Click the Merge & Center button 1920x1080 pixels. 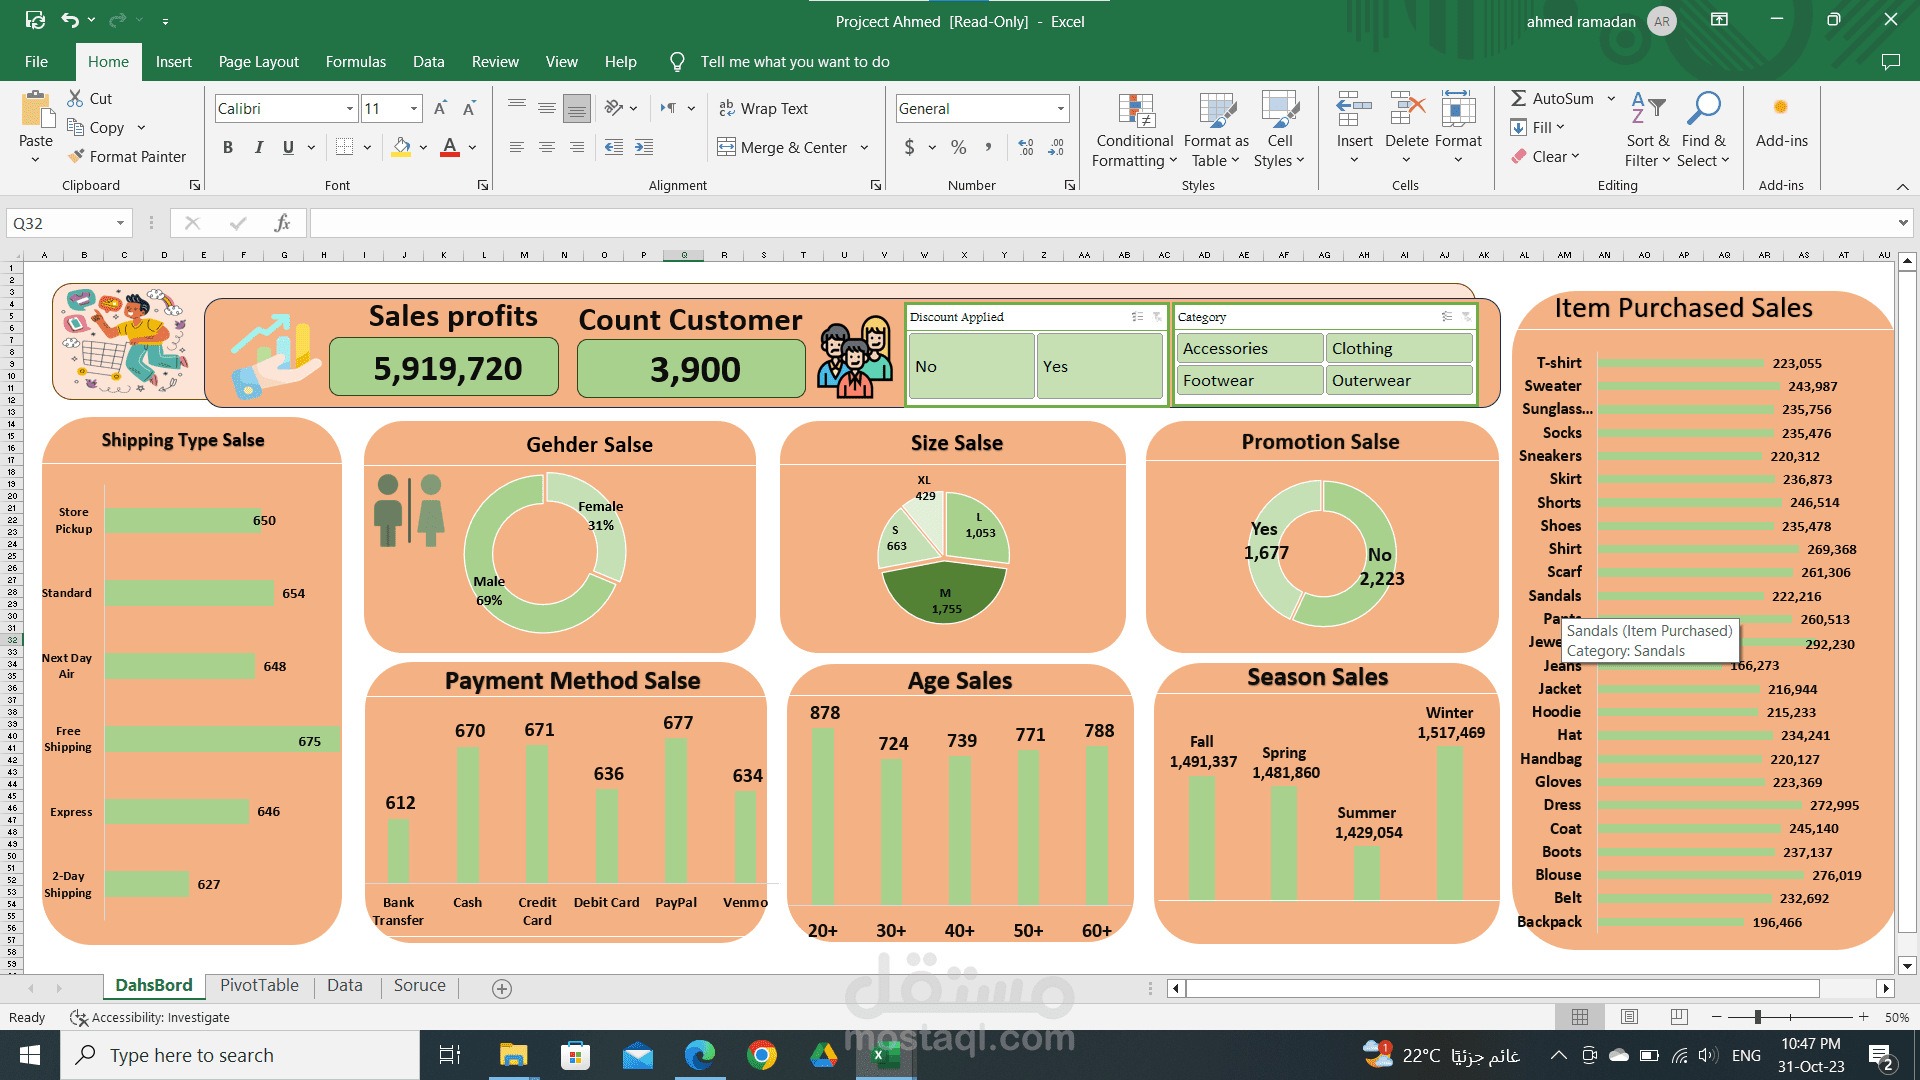[783, 147]
